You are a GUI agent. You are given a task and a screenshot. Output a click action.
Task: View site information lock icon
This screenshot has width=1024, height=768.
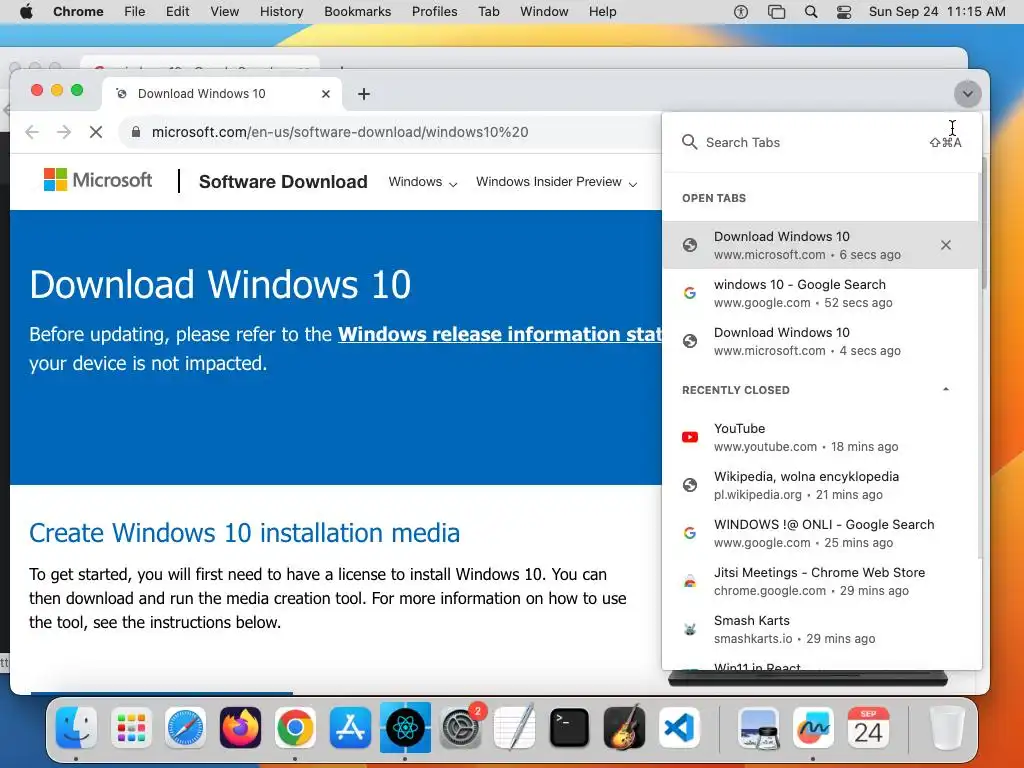[136, 132]
